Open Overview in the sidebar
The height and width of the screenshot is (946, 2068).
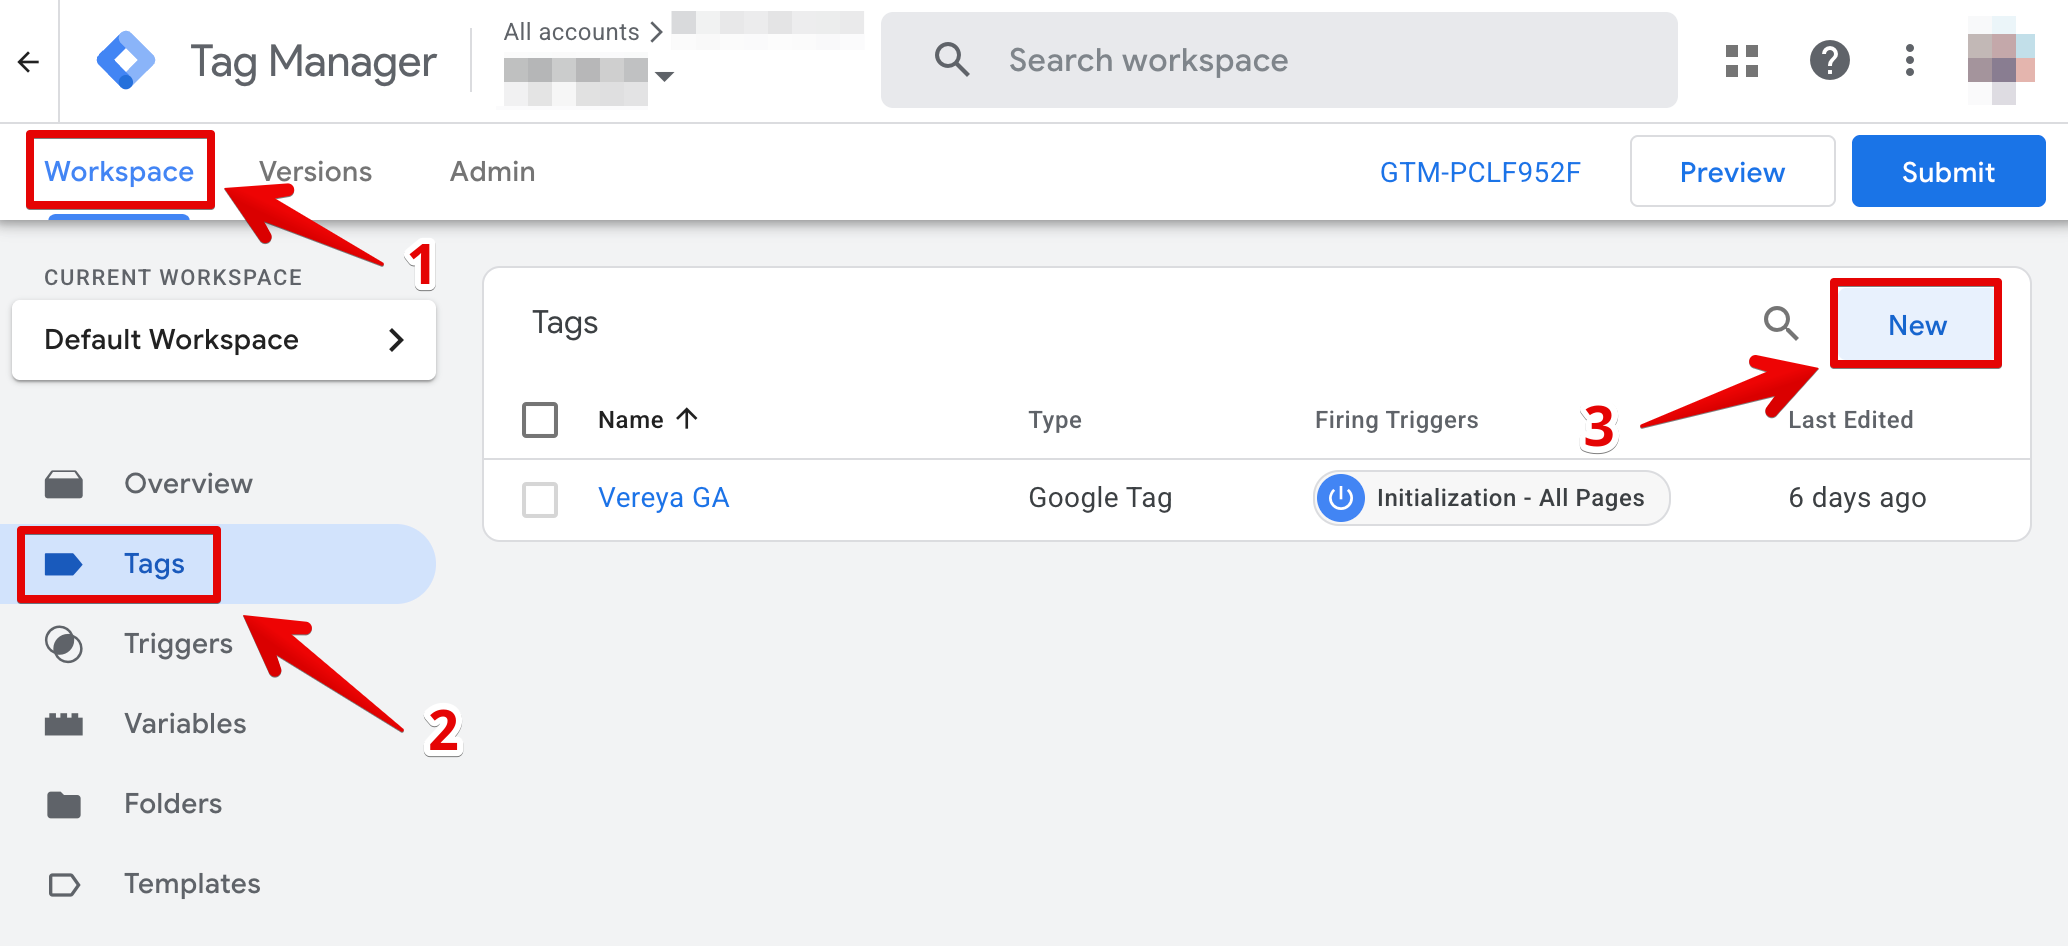(x=188, y=484)
